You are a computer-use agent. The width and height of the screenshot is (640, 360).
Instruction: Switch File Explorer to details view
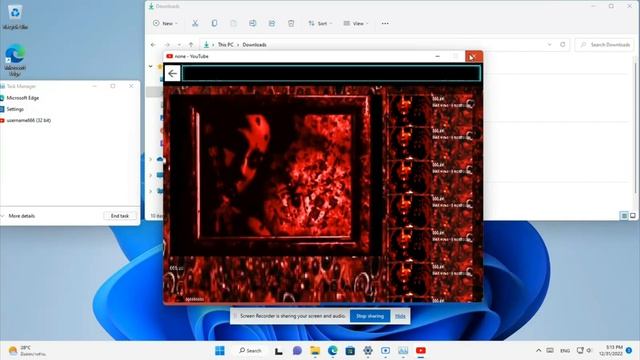(624, 216)
